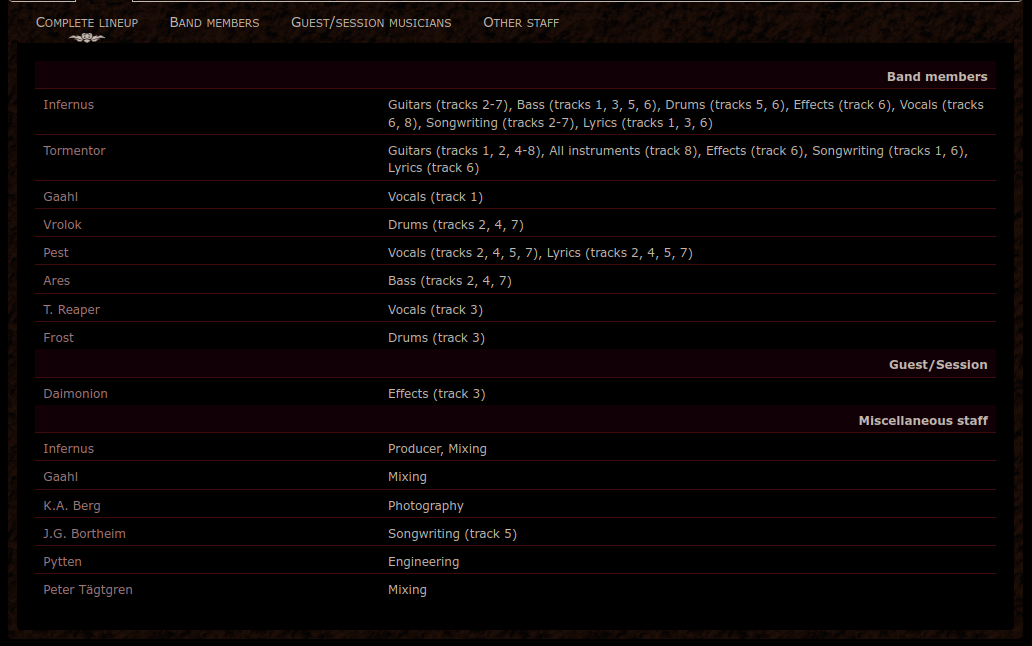Select the Mixing text beside Gaahl
This screenshot has height=646, width=1032.
point(407,477)
